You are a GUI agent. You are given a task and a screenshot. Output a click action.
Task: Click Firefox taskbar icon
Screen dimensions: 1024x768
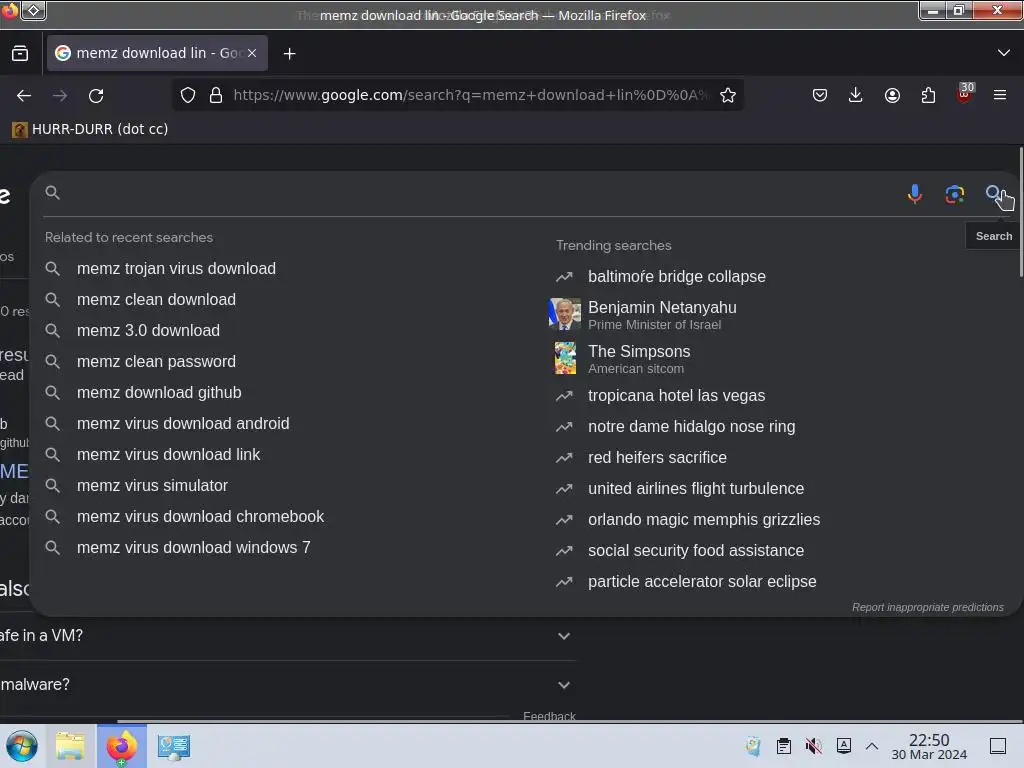click(x=122, y=746)
